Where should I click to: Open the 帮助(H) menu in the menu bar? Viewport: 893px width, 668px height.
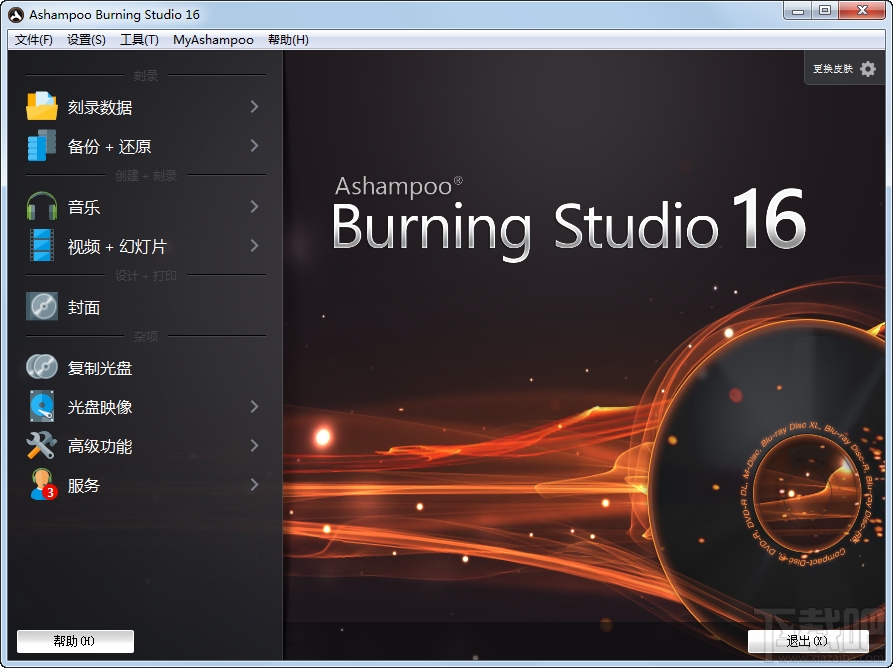[x=288, y=40]
